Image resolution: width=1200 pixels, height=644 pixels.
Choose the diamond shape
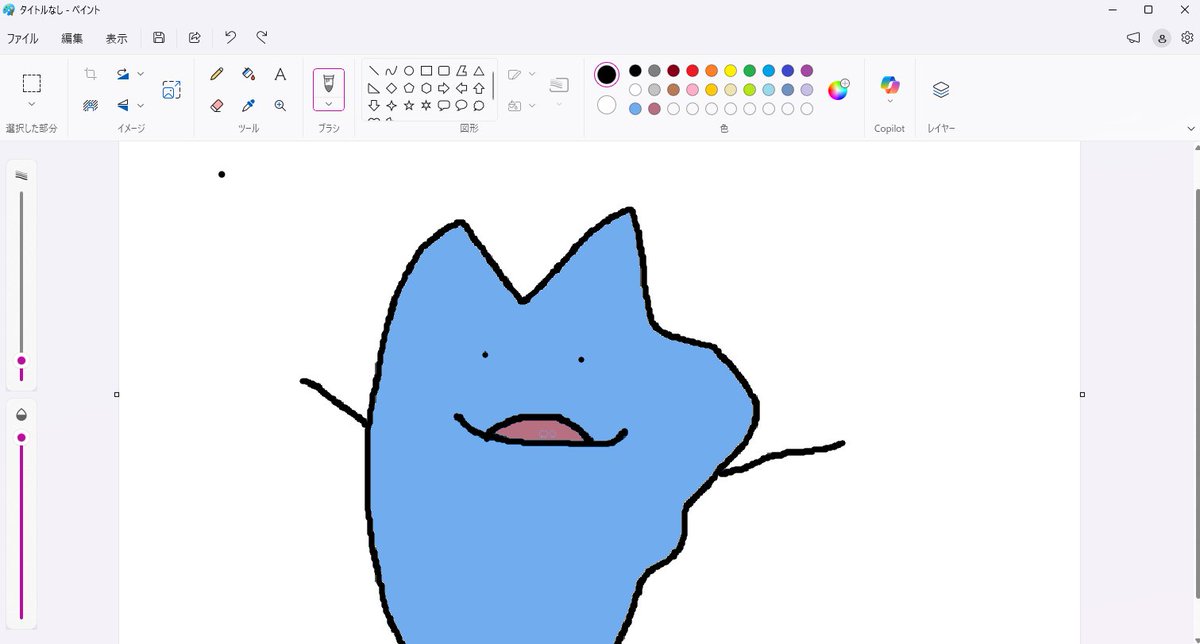(x=391, y=88)
